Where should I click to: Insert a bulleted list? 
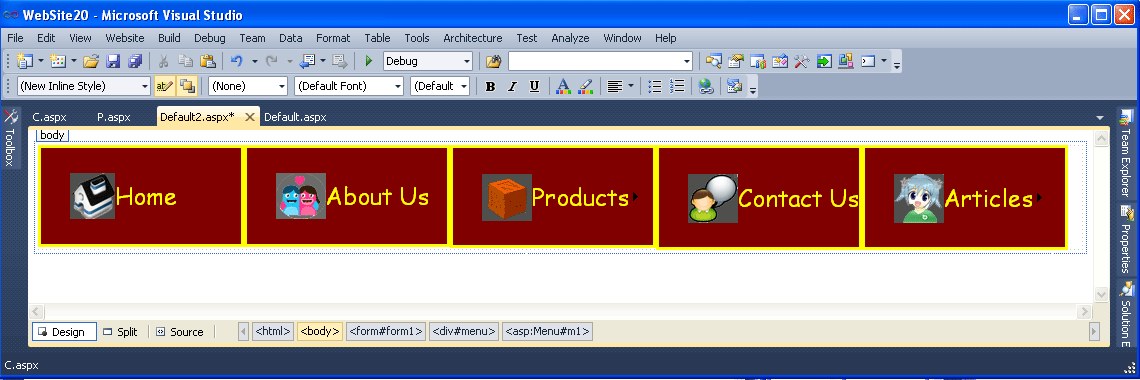655,86
